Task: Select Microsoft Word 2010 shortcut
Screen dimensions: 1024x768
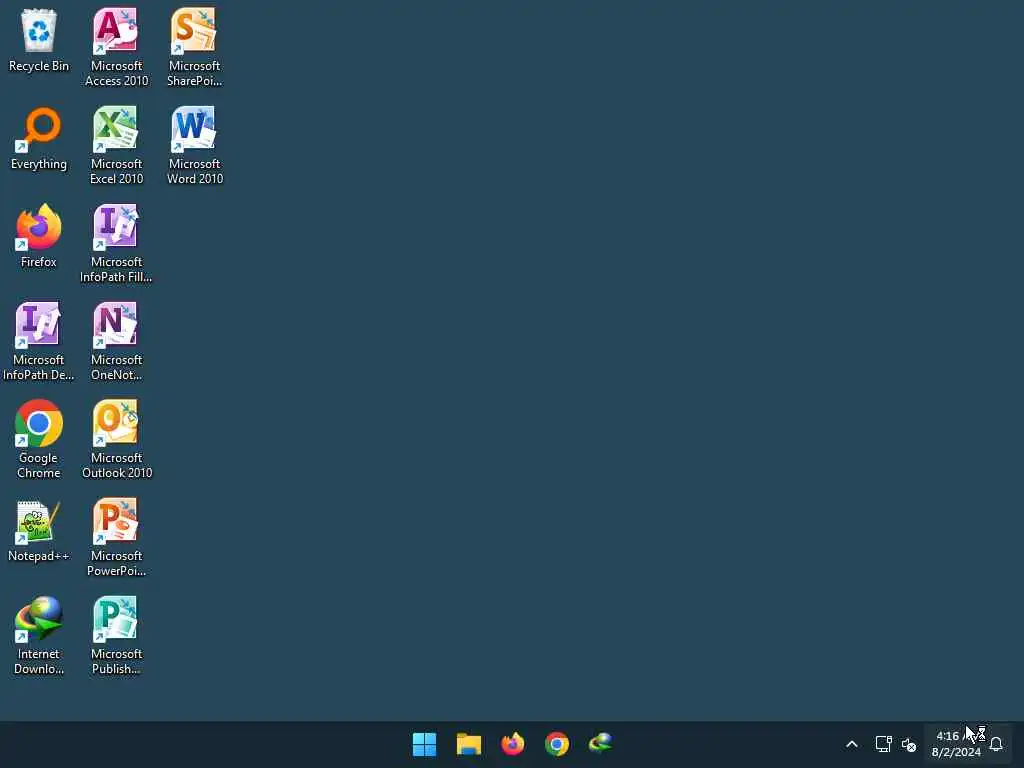Action: pyautogui.click(x=195, y=145)
